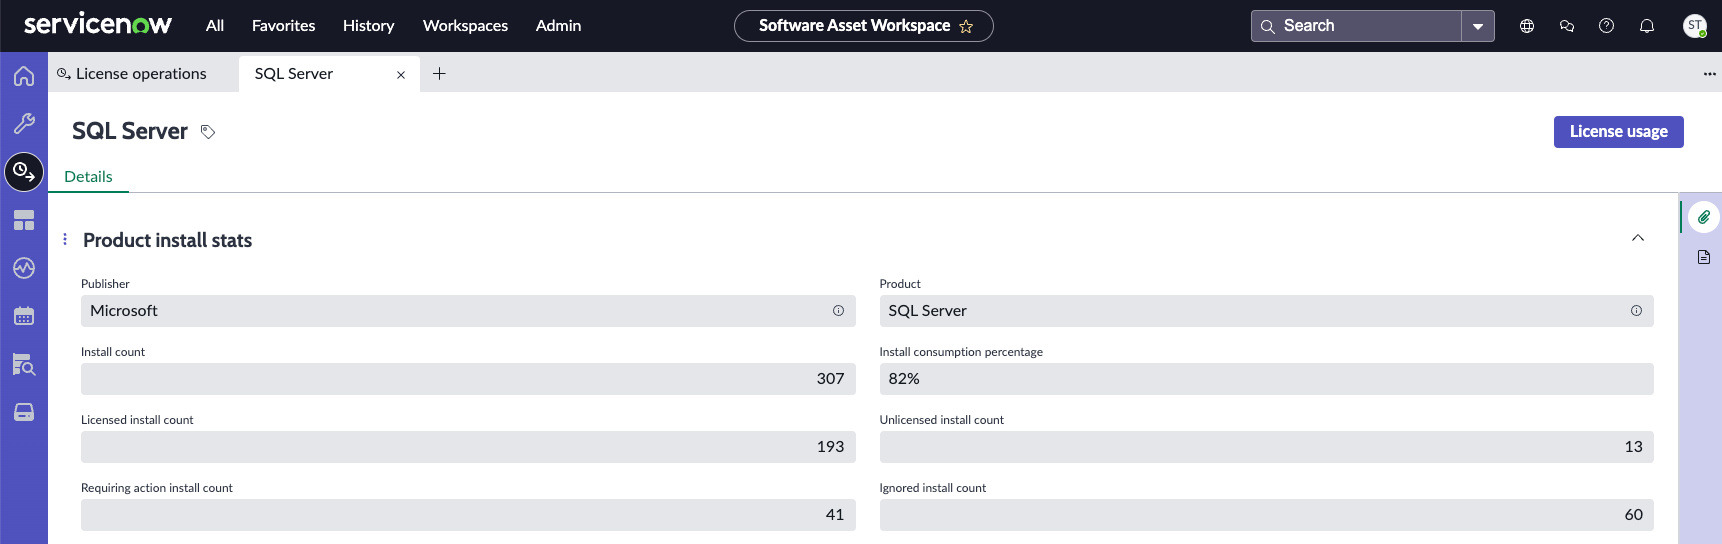Open the ST user avatar menu
The image size is (1722, 544).
coord(1695,26)
